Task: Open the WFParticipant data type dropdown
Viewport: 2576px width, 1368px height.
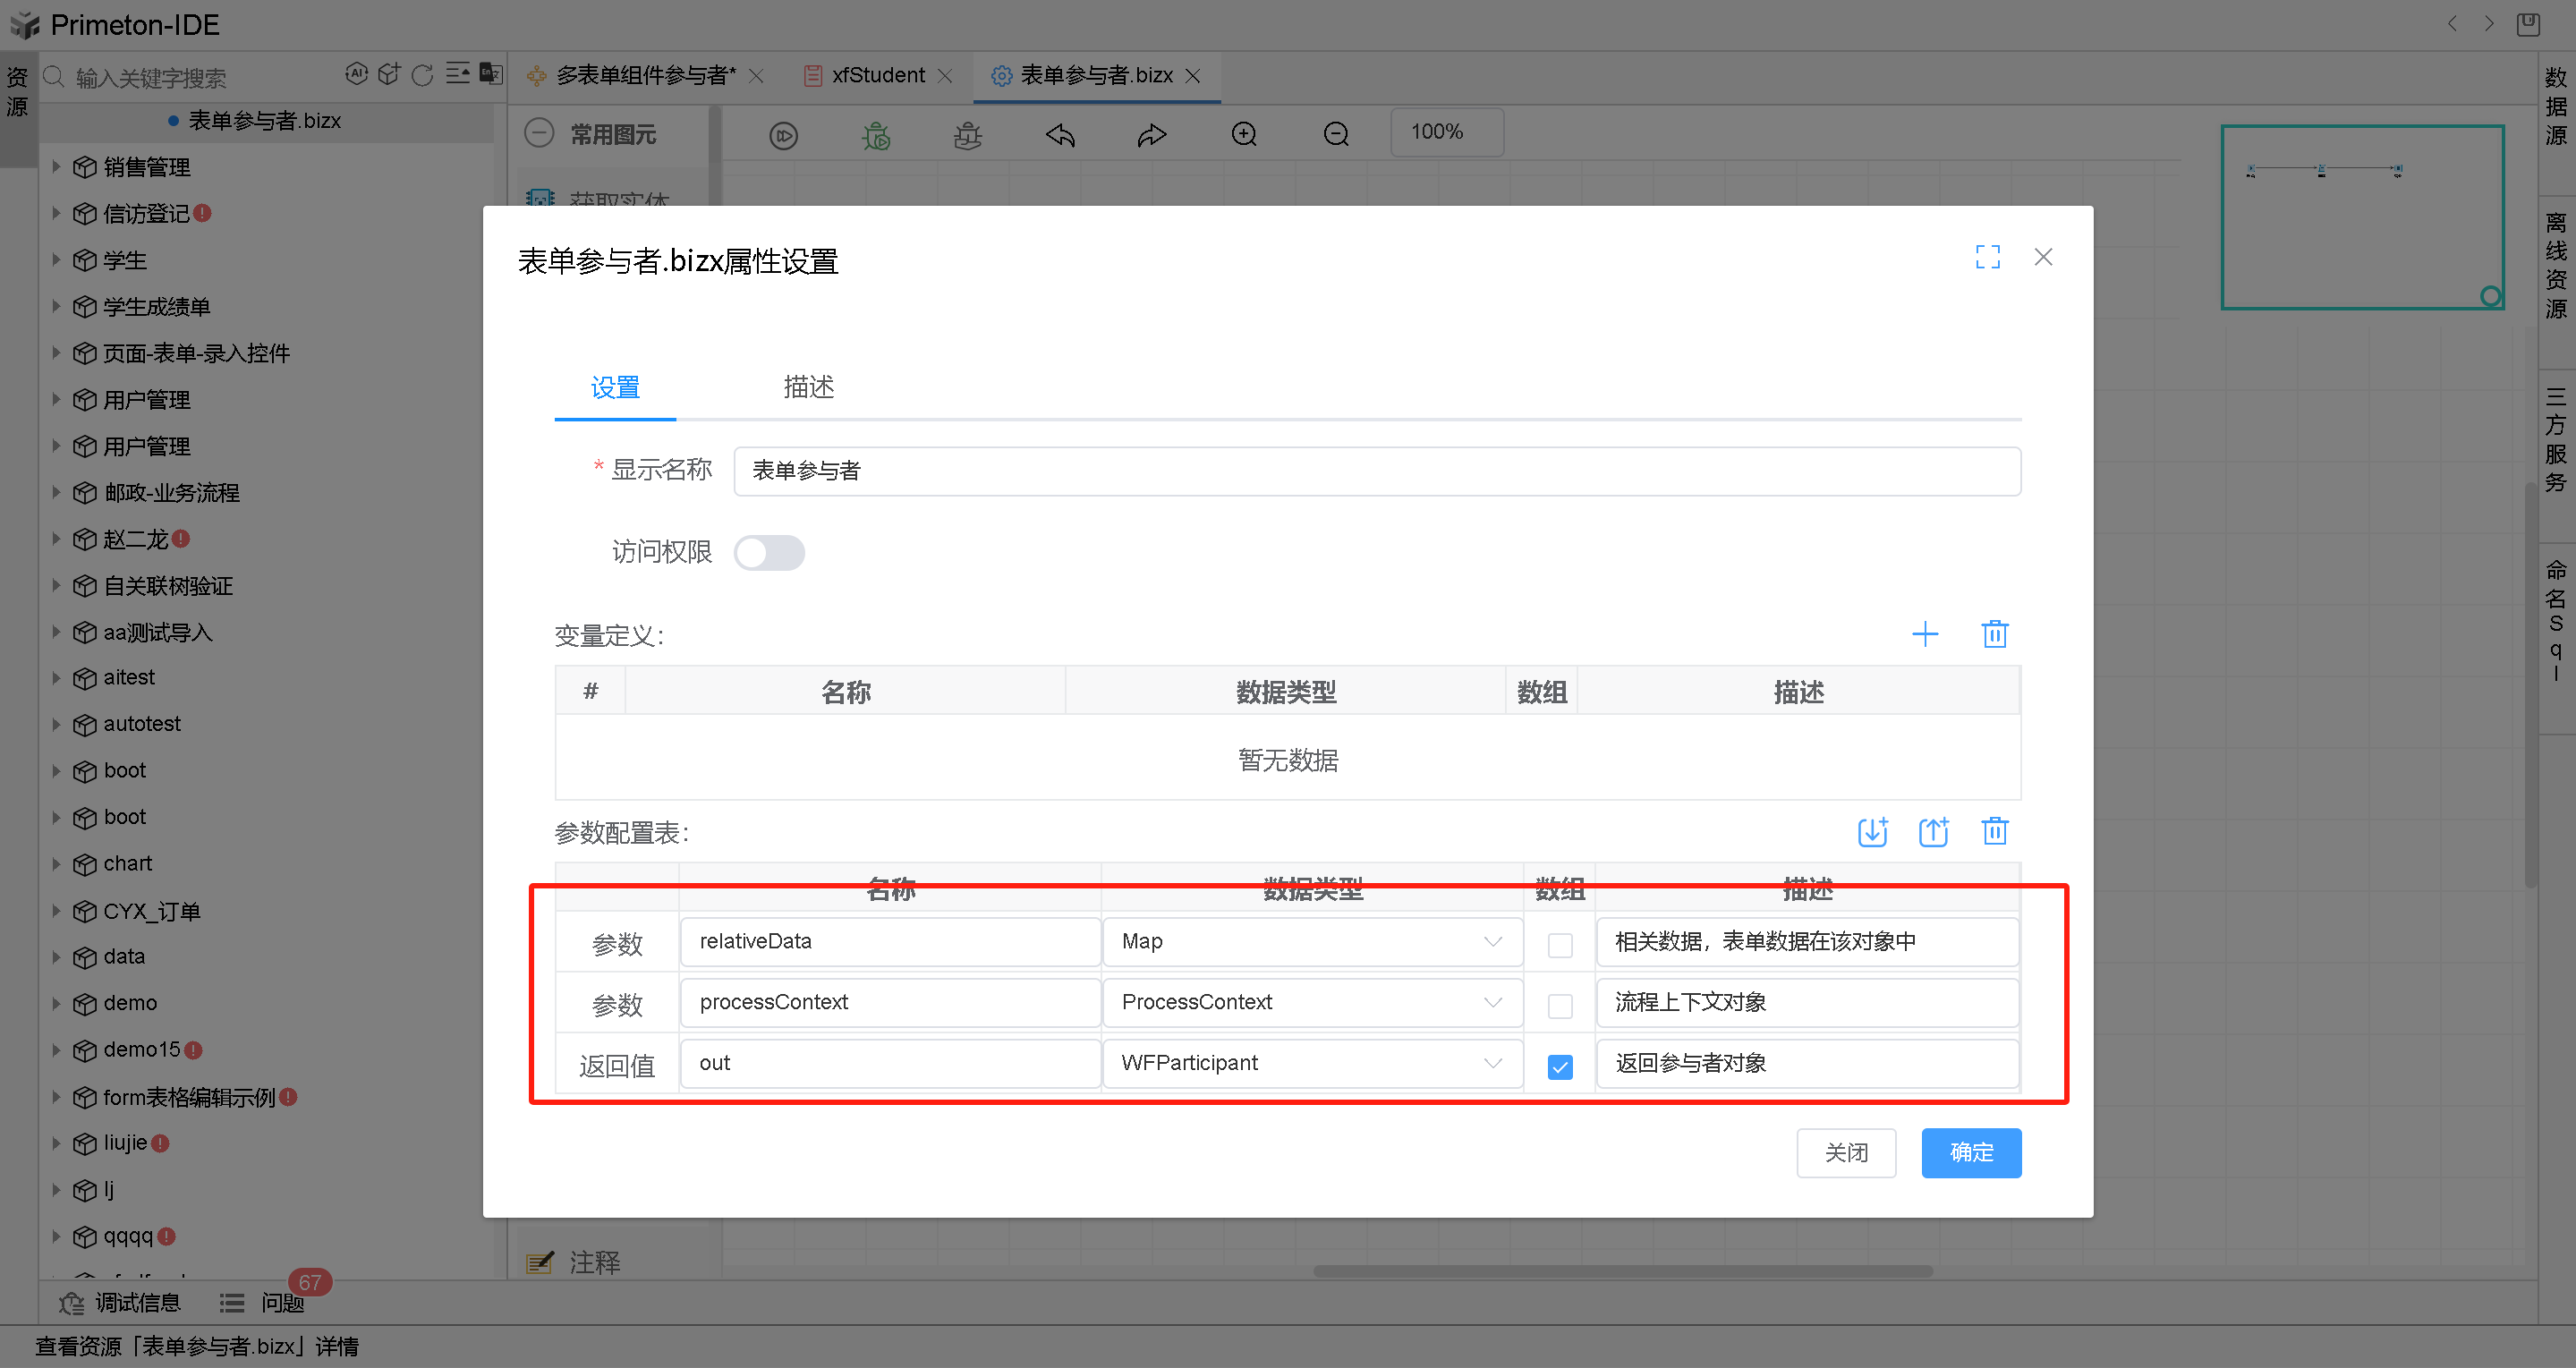Action: point(1311,1063)
